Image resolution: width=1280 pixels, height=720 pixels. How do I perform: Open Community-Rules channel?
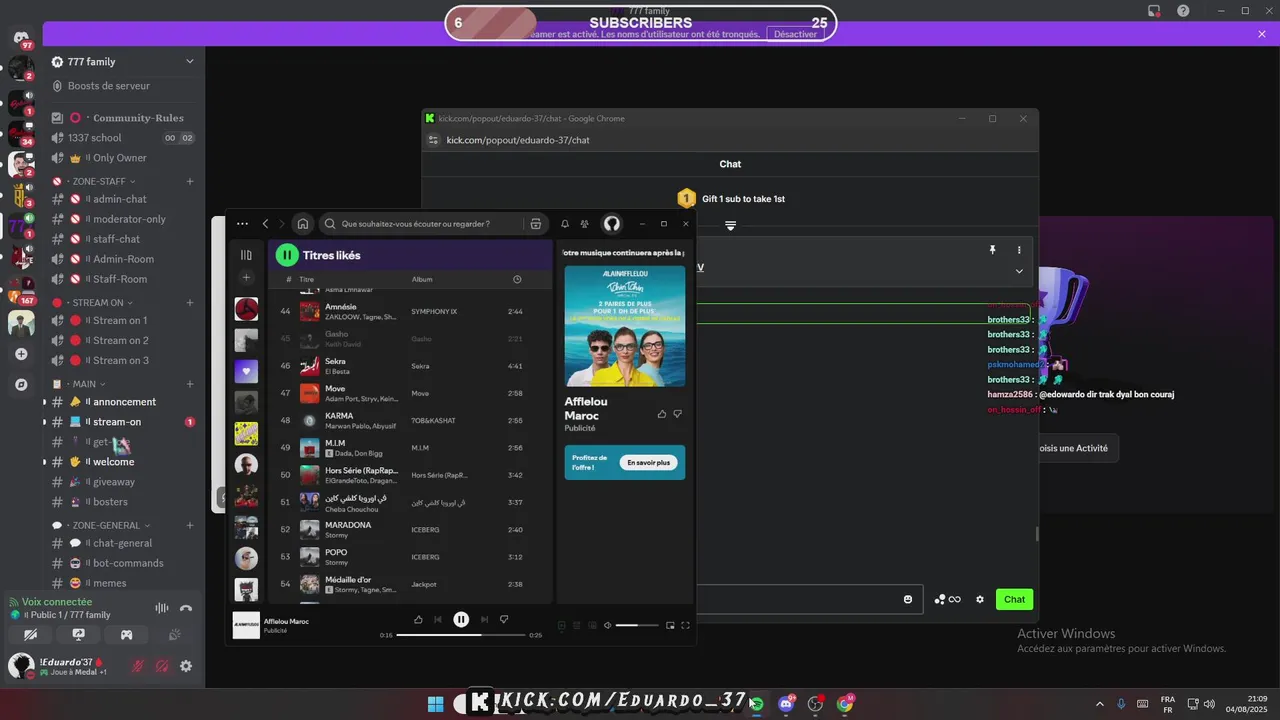pos(122,118)
